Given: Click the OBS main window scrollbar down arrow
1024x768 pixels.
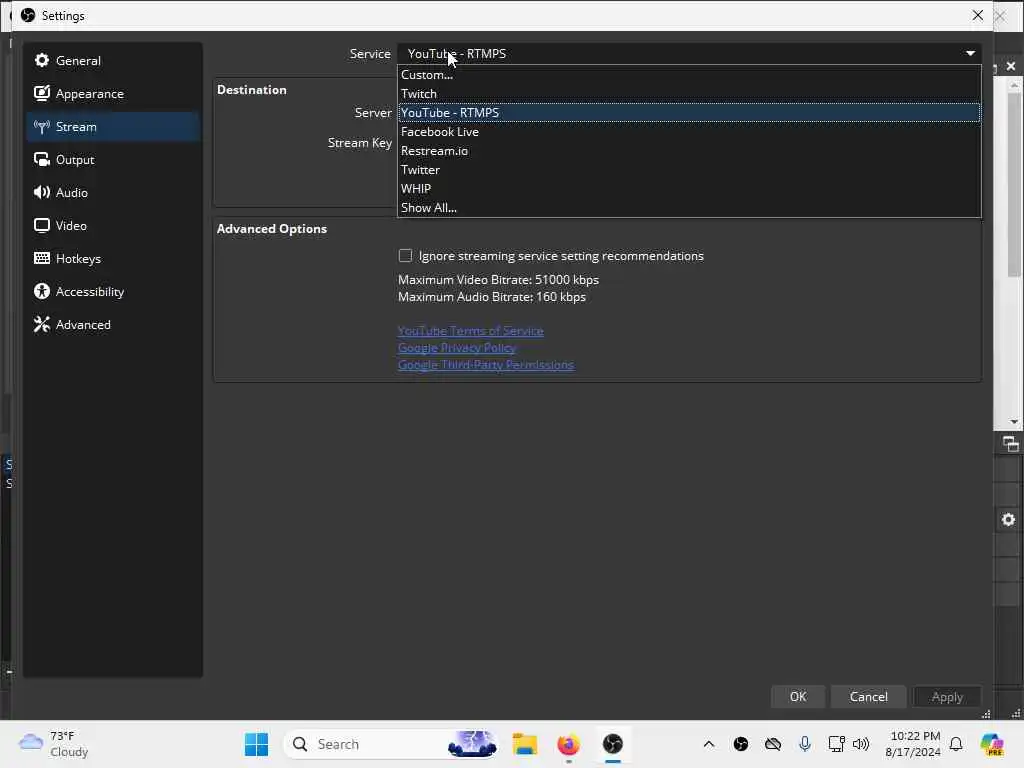Looking at the screenshot, I should 1014,422.
